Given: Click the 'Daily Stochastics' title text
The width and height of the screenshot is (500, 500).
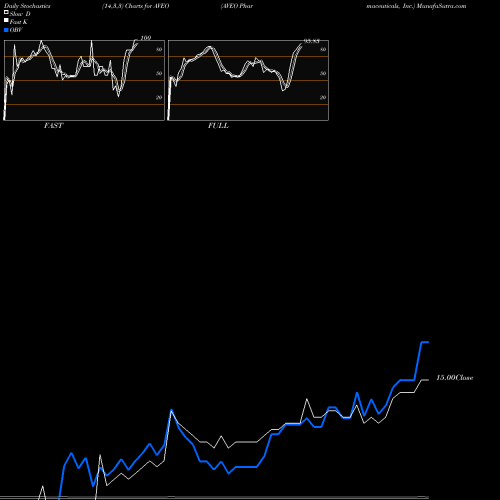Looking at the screenshot, I should (27, 6).
